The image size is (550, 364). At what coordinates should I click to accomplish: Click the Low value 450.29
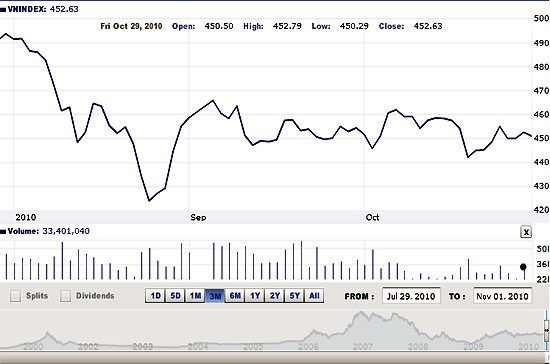(354, 26)
